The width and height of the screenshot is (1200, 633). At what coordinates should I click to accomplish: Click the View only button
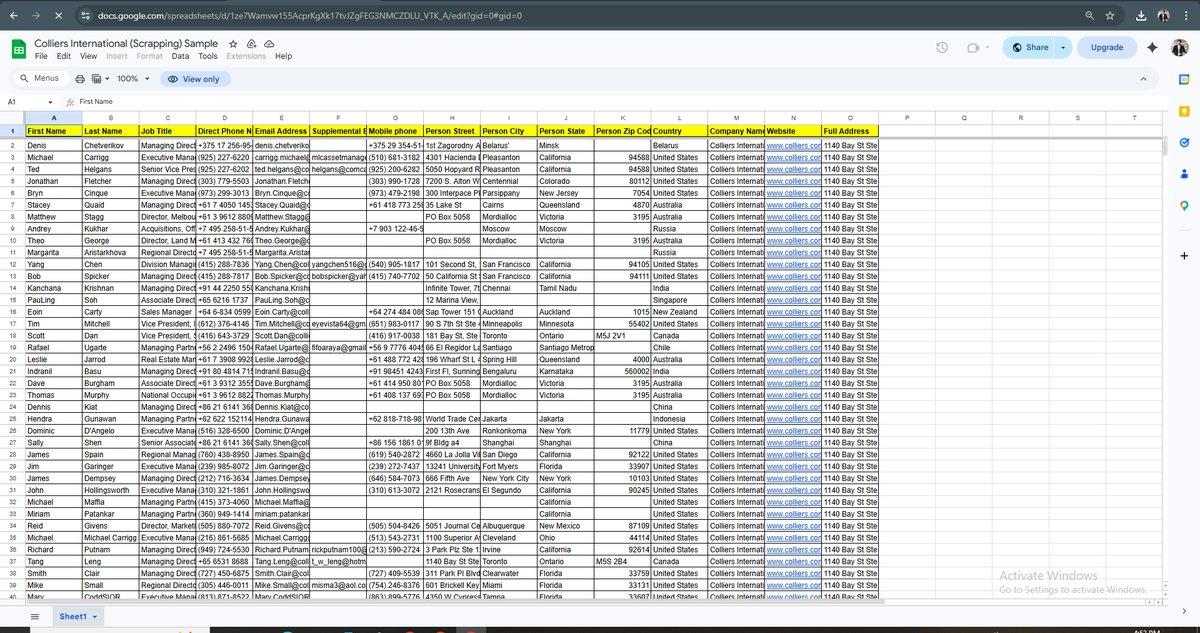[x=193, y=78]
